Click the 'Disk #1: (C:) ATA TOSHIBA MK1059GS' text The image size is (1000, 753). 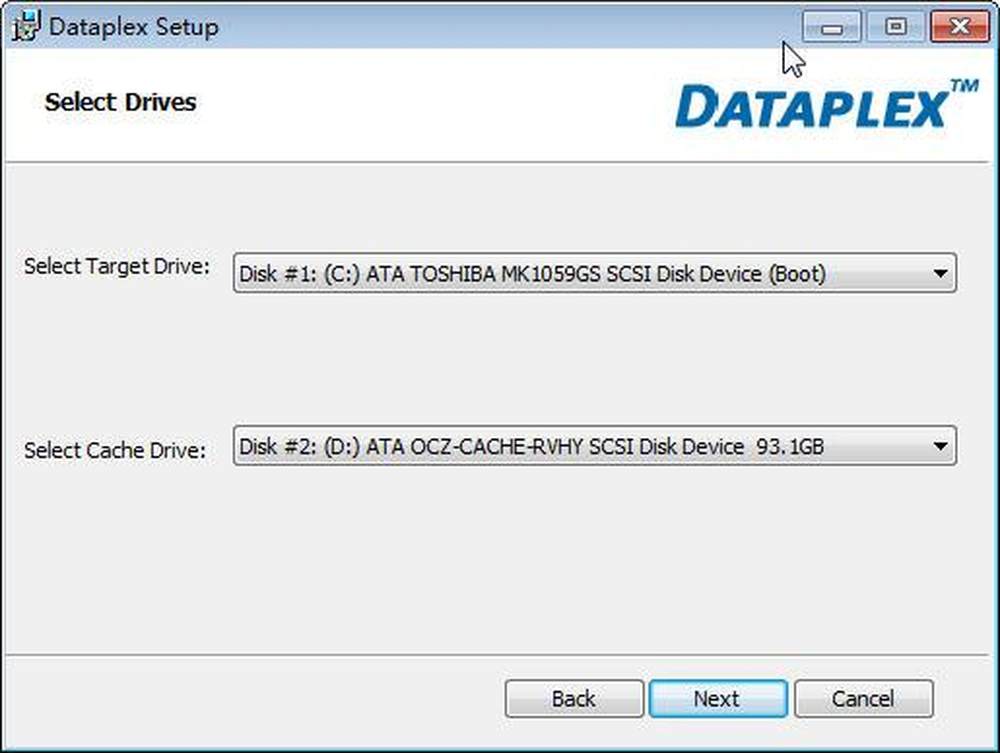coord(420,274)
